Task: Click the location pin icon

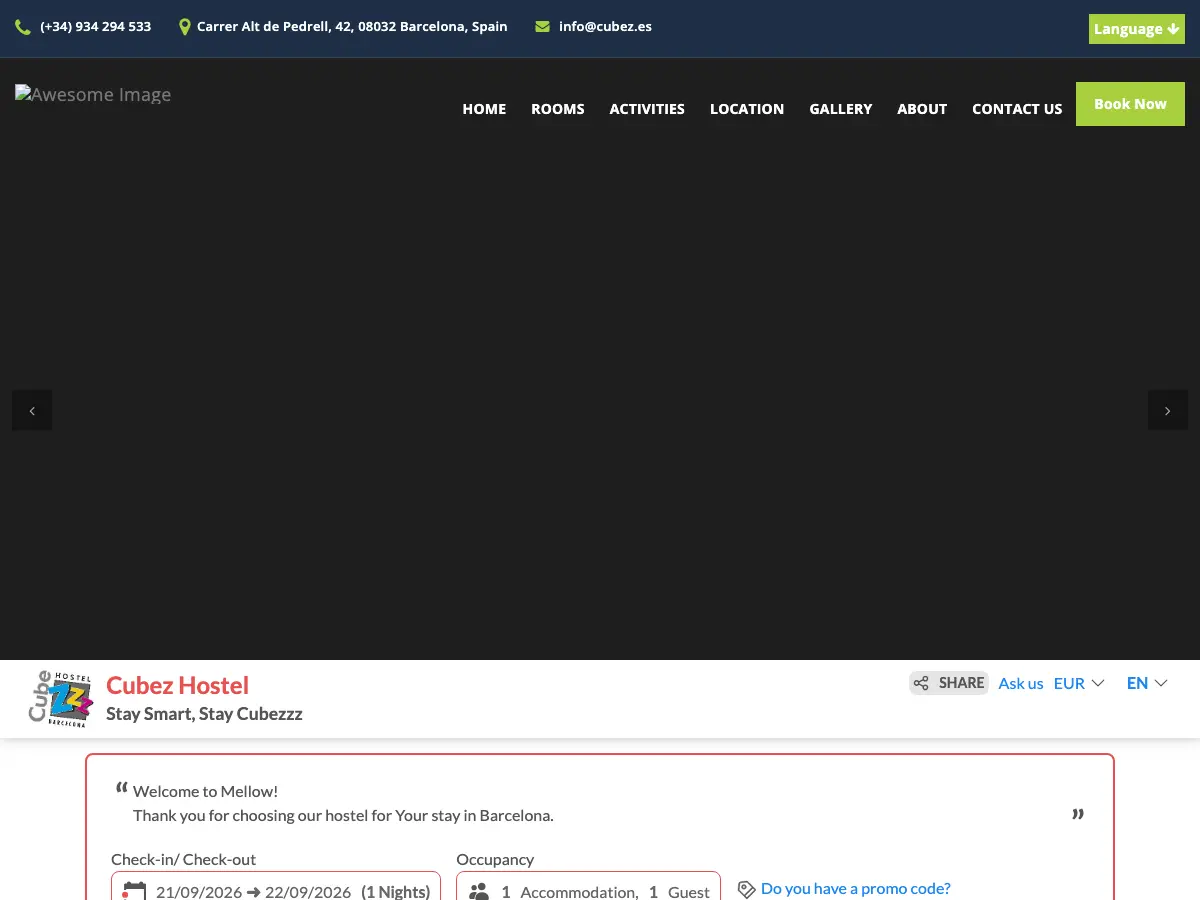Action: coord(184,27)
